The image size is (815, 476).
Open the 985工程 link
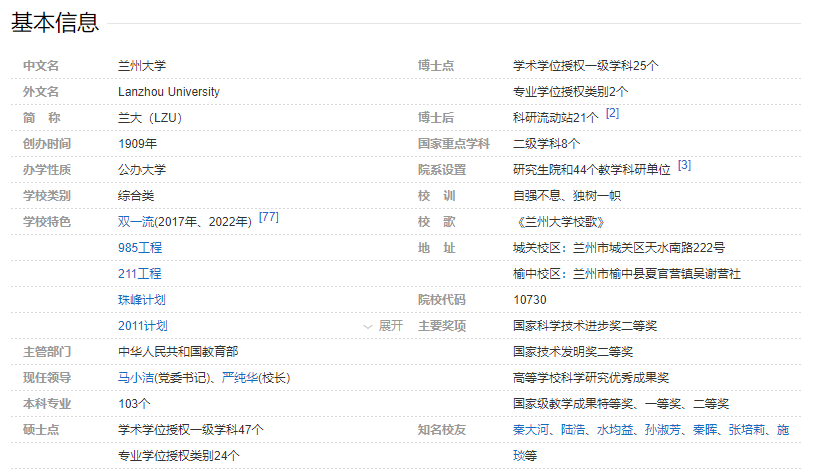139,248
